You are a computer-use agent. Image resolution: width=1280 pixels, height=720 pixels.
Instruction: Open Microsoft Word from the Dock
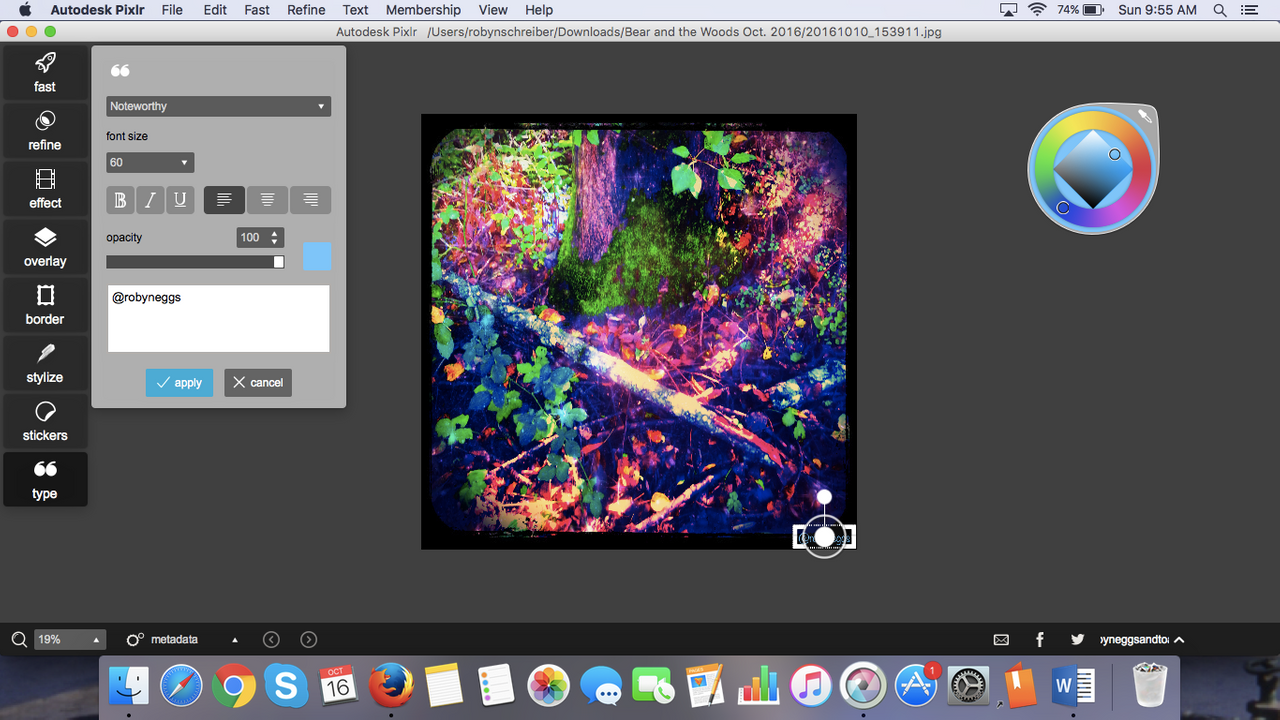(1073, 686)
